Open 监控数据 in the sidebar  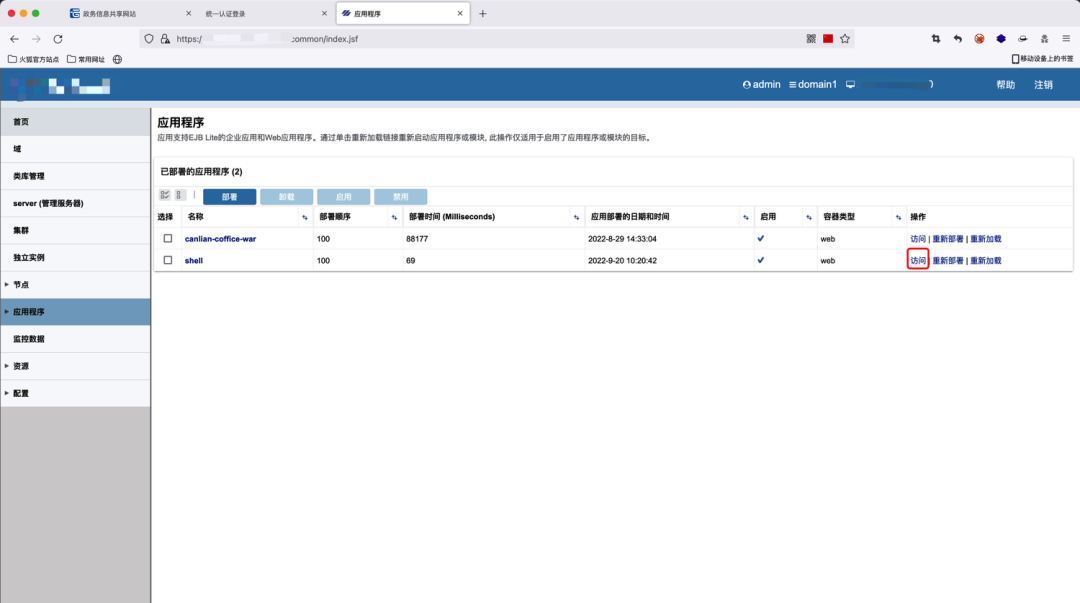click(x=76, y=339)
